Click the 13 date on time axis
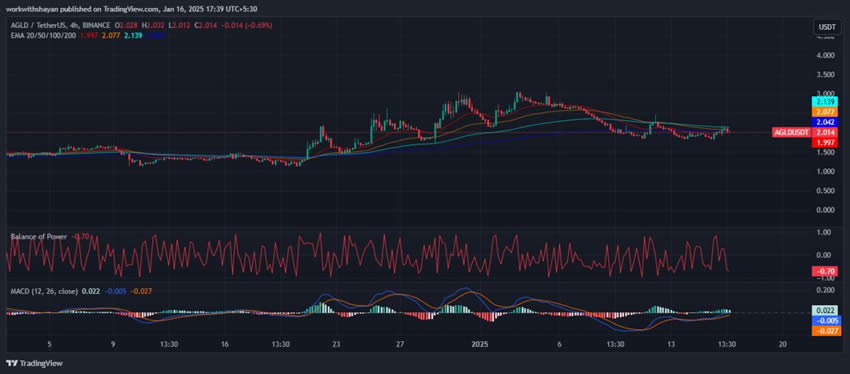 (x=671, y=344)
